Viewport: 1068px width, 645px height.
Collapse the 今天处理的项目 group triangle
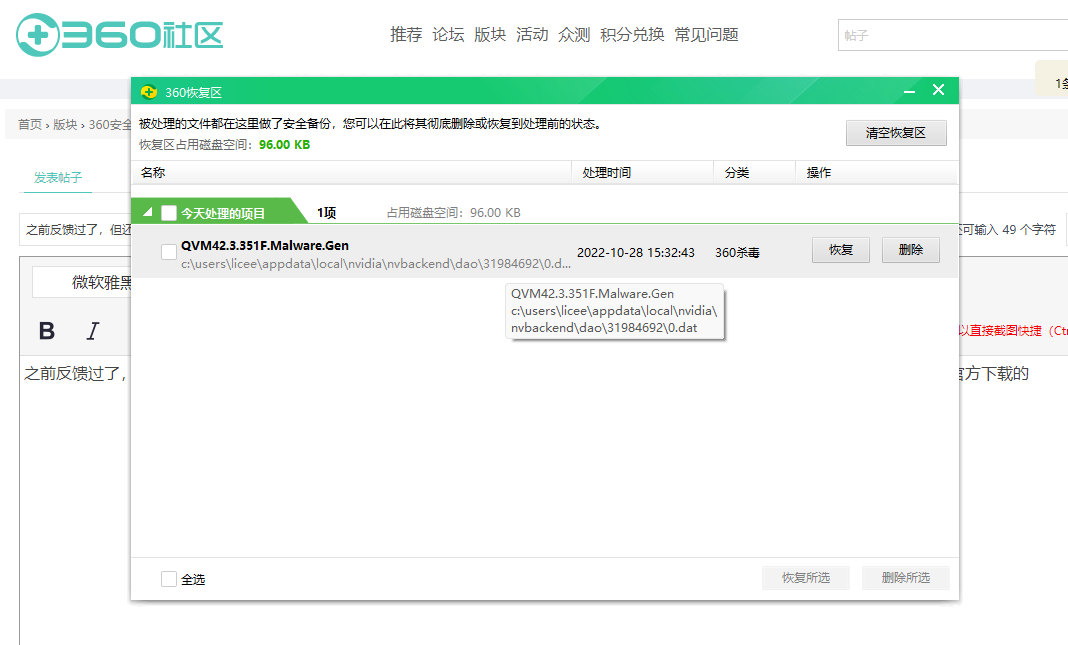147,213
